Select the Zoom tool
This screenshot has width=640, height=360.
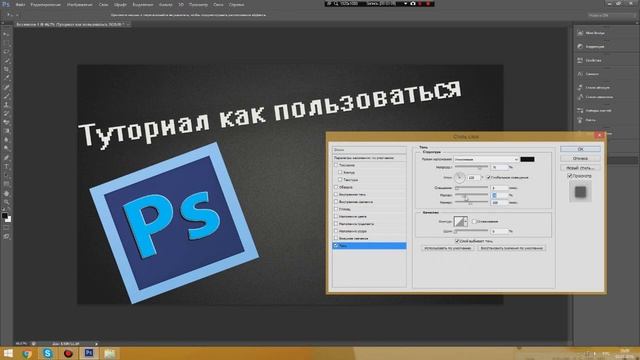tap(6, 202)
